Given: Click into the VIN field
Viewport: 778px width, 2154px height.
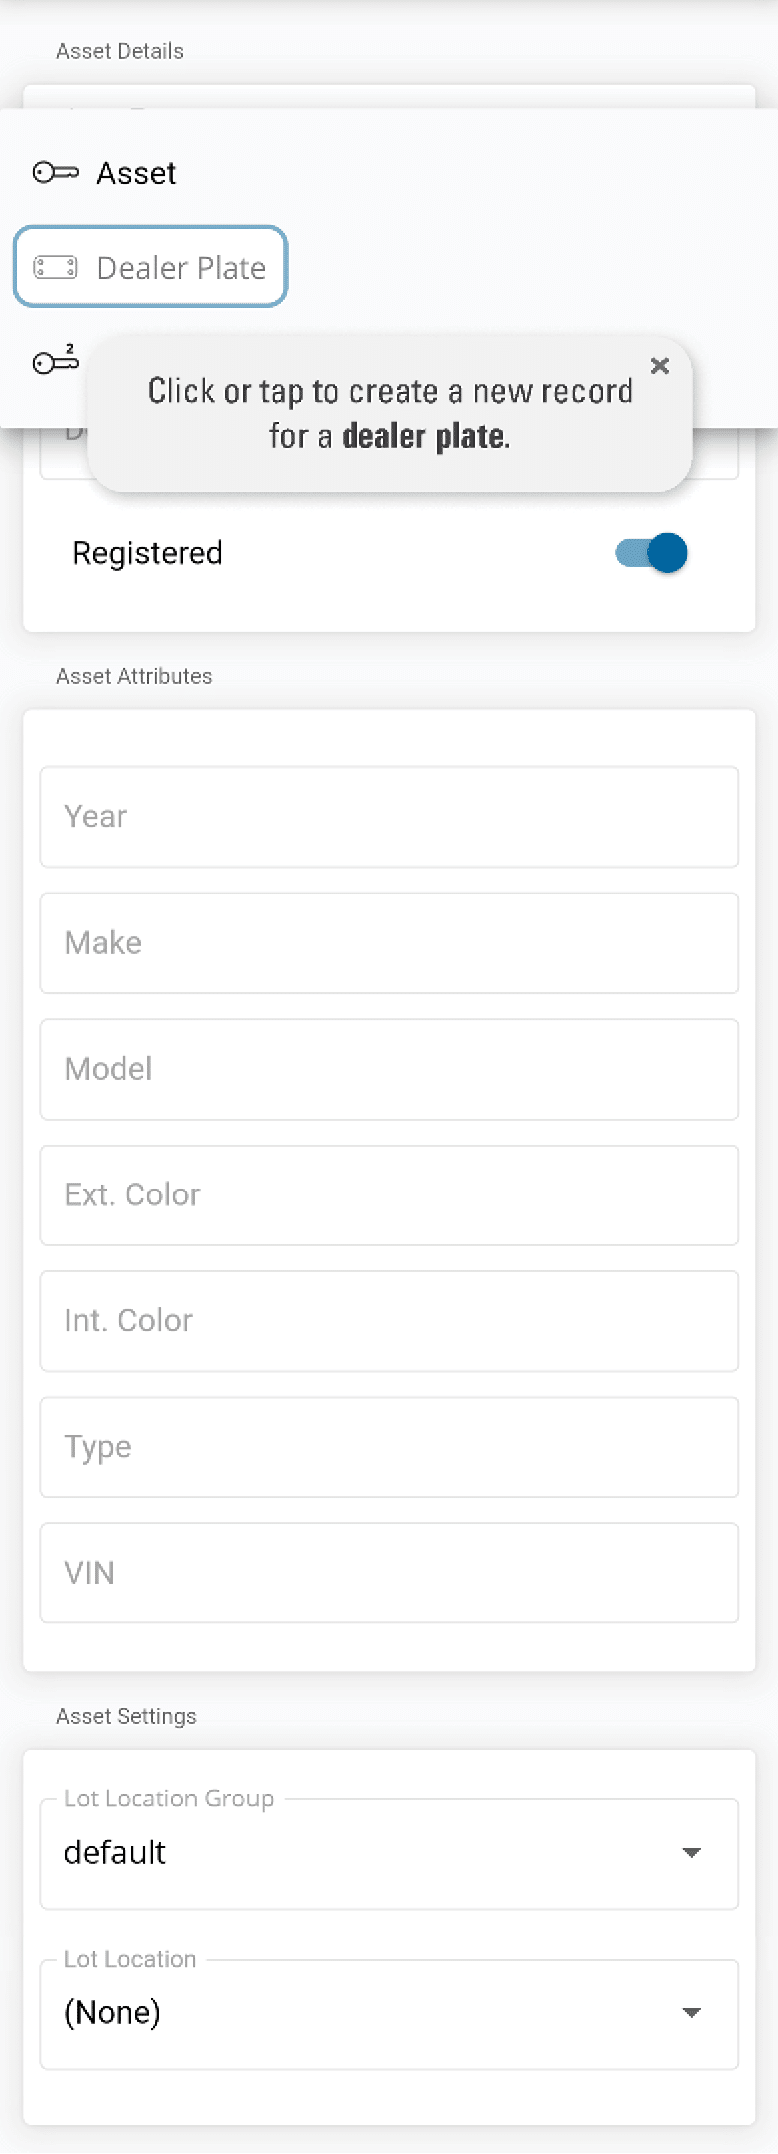Looking at the screenshot, I should (x=389, y=1573).
